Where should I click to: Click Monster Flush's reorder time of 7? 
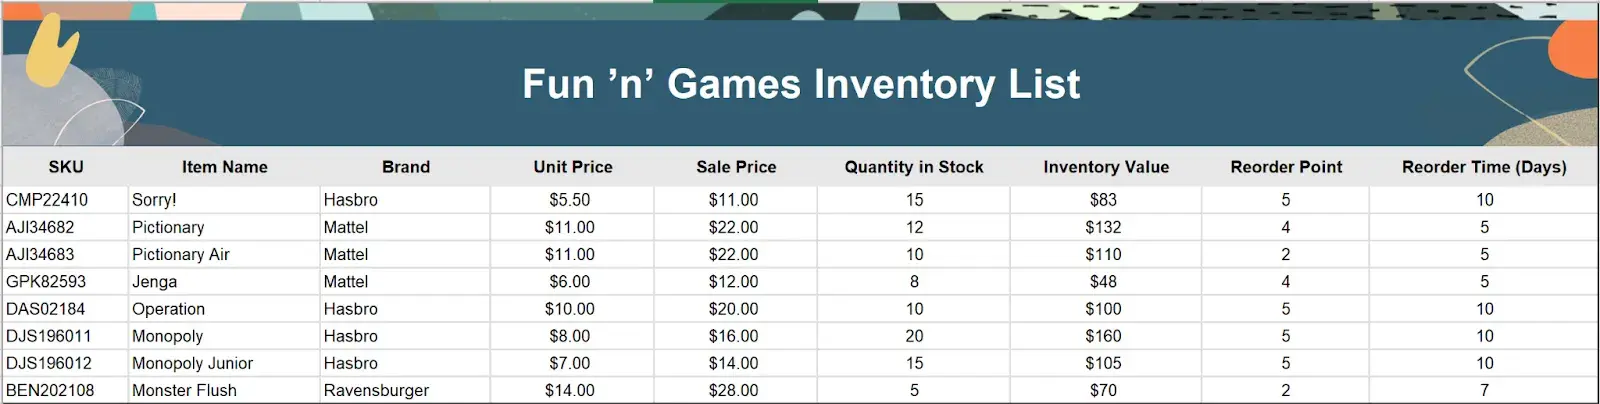tap(1484, 390)
